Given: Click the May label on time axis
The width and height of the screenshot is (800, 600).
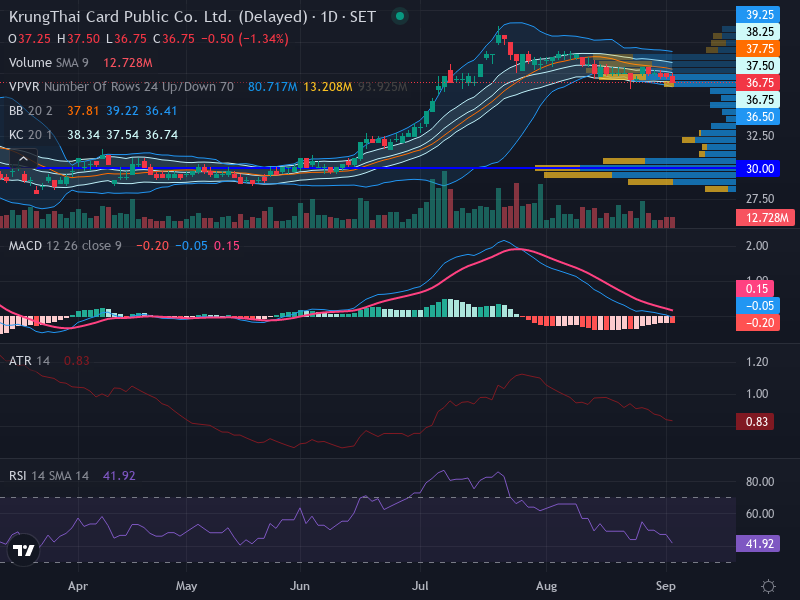Looking at the screenshot, I should (x=186, y=586).
